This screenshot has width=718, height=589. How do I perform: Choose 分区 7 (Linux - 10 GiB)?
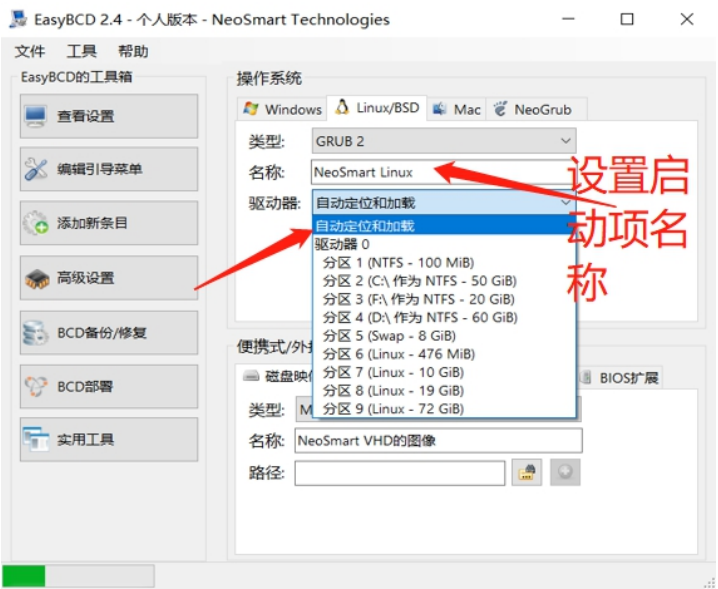pyautogui.click(x=444, y=372)
